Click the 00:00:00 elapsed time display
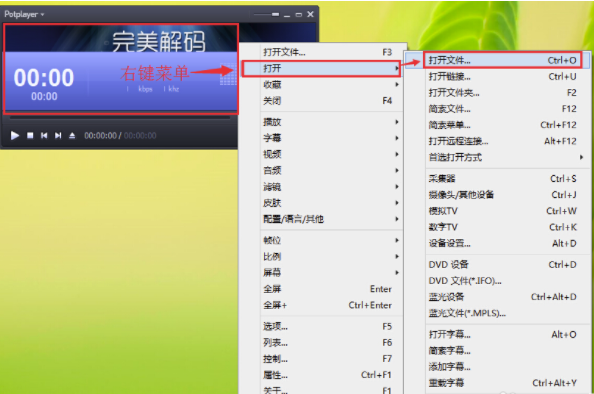This screenshot has width=594, height=394. click(100, 136)
